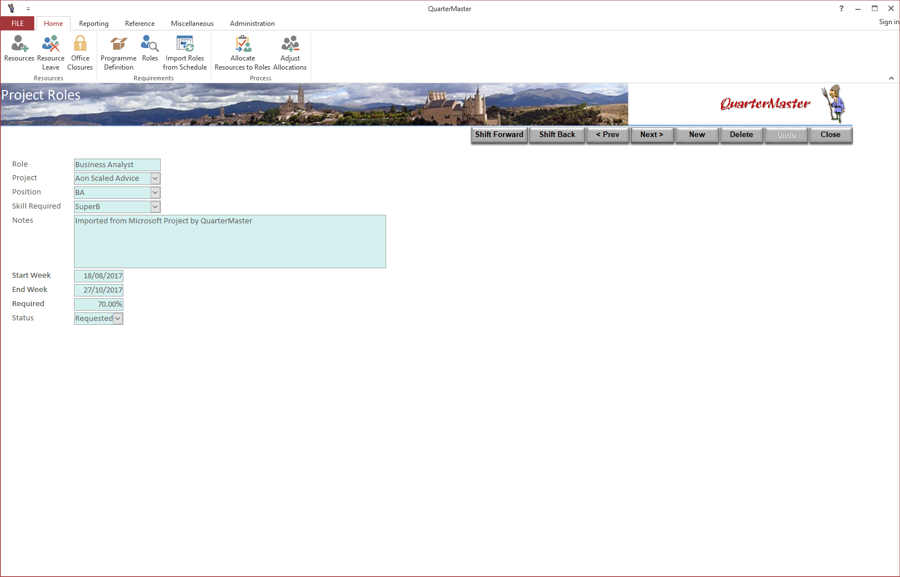This screenshot has height=577, width=900.
Task: Click the Role field Business Analyst
Action: (x=117, y=165)
